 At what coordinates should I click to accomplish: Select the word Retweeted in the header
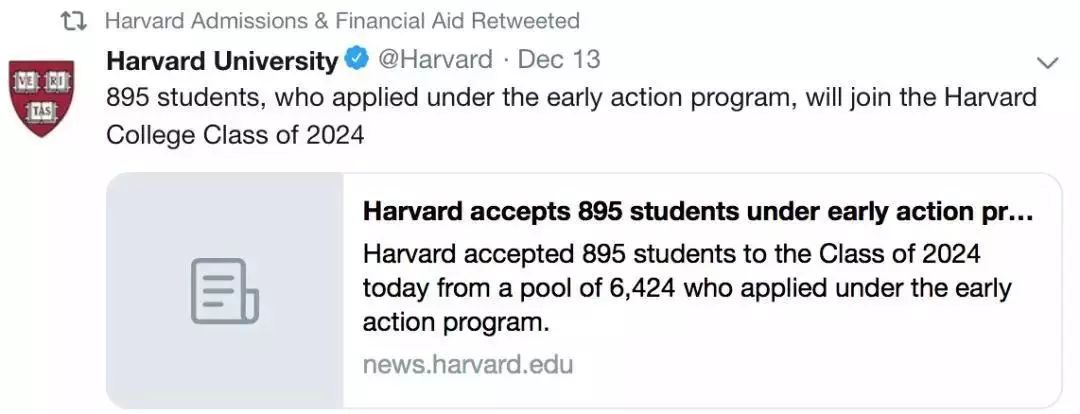click(x=526, y=21)
